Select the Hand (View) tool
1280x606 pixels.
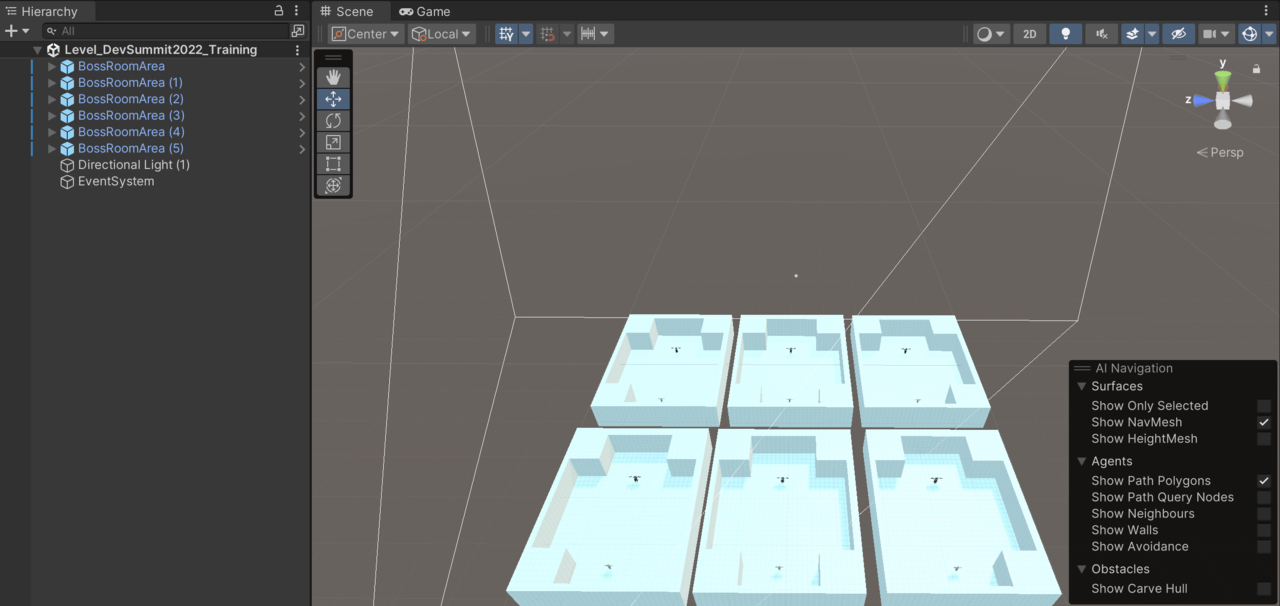[x=333, y=77]
